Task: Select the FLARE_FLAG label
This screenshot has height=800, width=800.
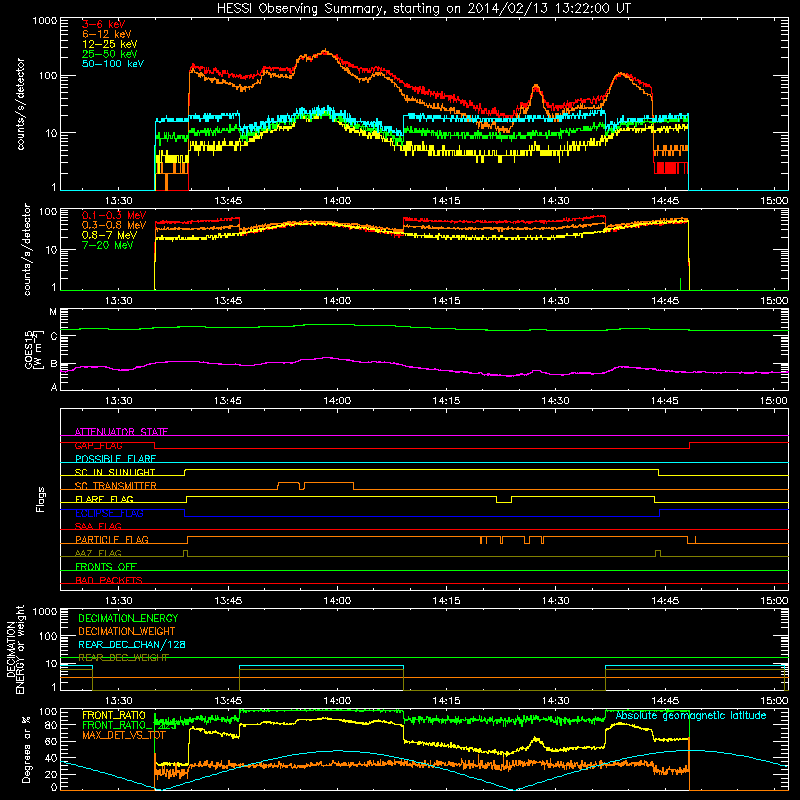Action: (x=104, y=499)
